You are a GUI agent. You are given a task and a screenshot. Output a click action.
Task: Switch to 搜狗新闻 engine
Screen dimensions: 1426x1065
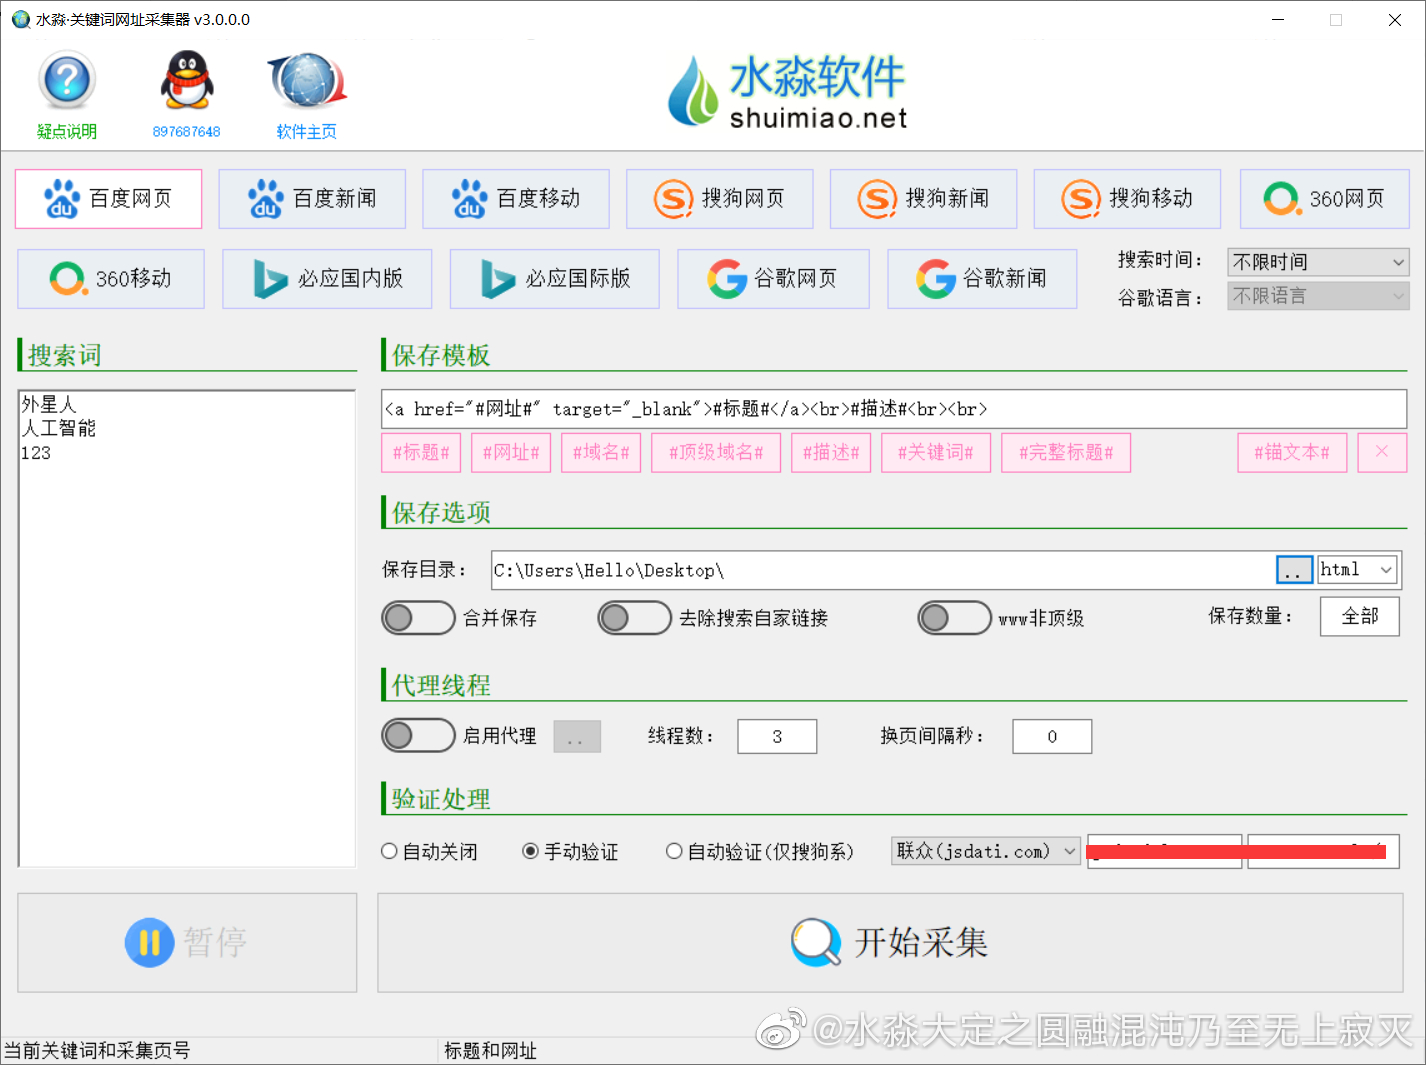click(924, 199)
